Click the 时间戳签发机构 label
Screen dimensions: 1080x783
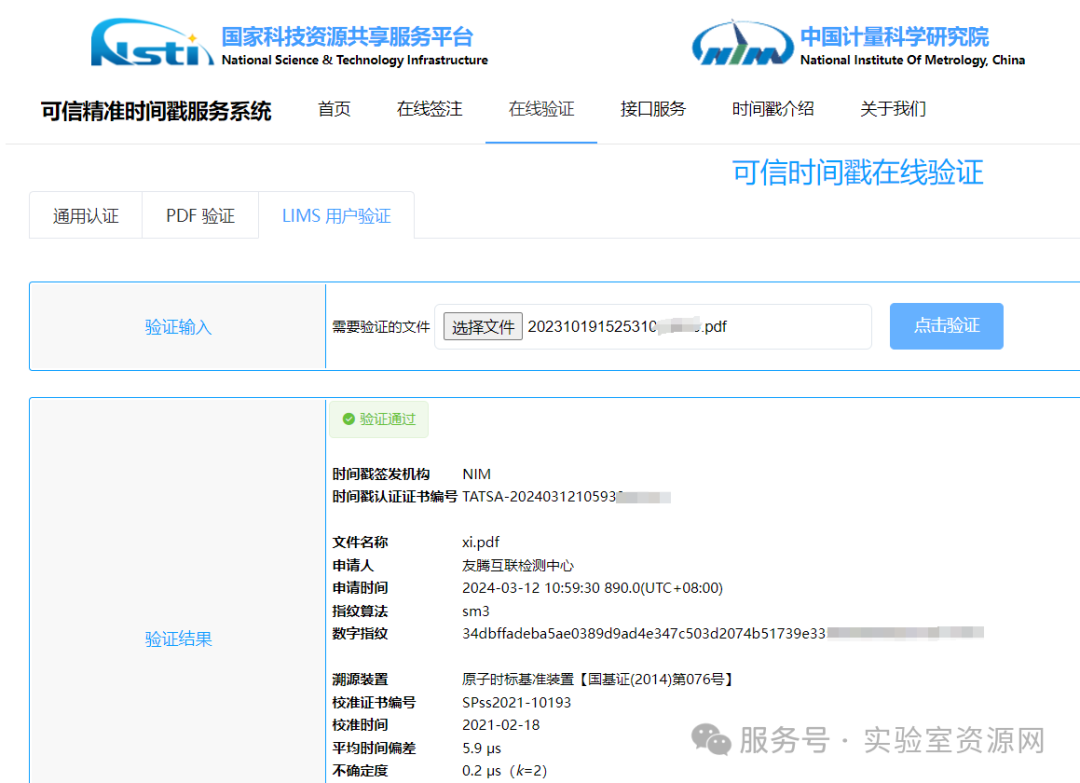click(381, 474)
